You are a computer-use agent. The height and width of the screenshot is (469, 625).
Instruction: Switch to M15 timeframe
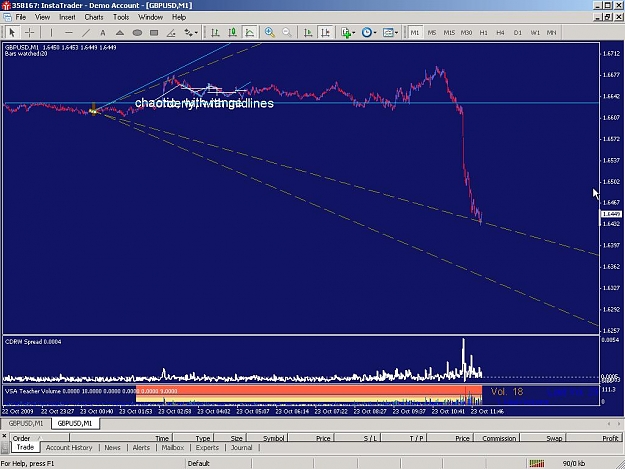pyautogui.click(x=449, y=33)
